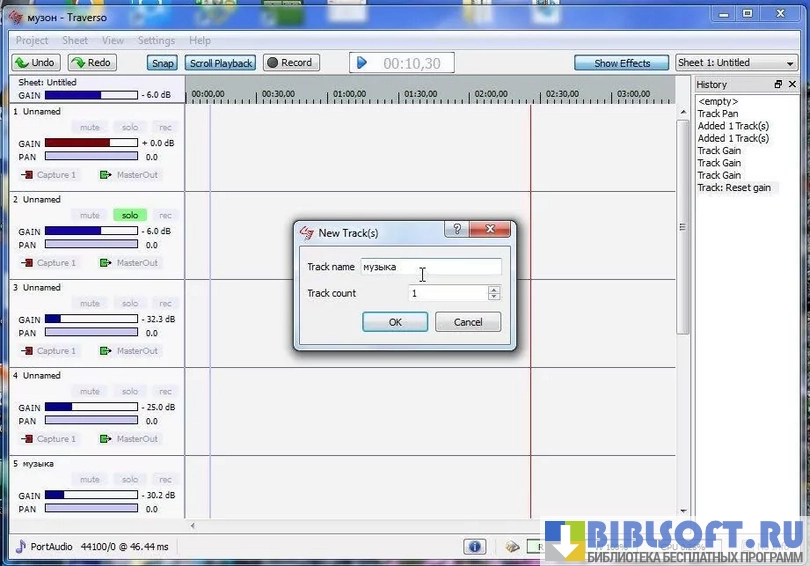Open the Project menu
The image size is (810, 566).
(x=32, y=40)
